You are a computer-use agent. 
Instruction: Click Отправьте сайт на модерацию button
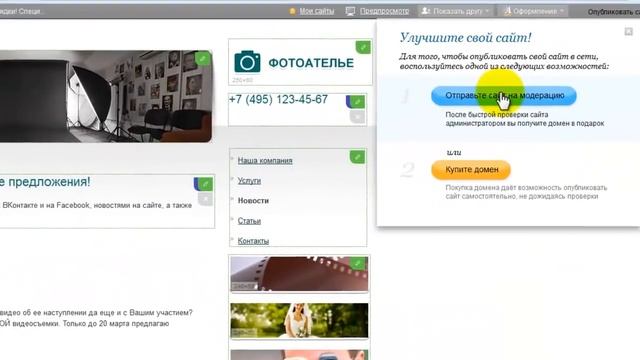click(504, 96)
